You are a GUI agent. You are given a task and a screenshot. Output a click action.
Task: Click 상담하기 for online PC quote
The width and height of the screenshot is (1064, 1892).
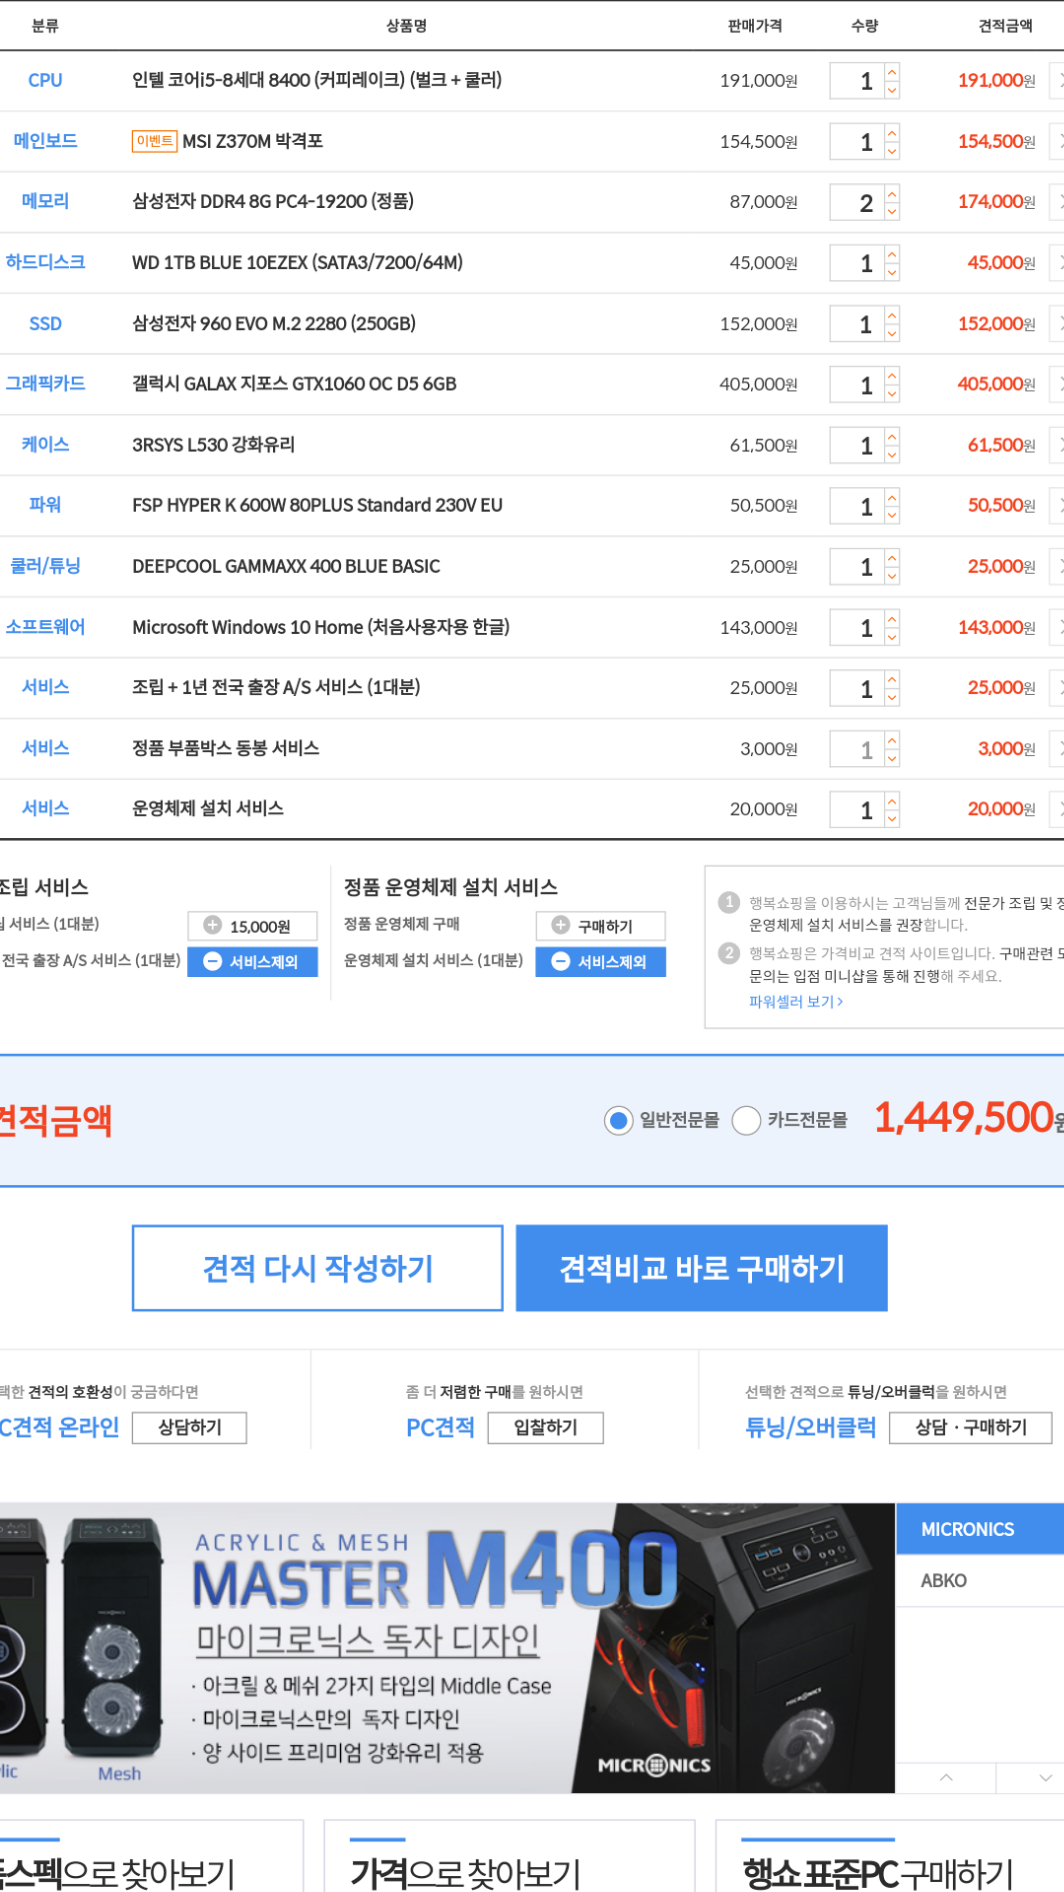(x=189, y=1428)
